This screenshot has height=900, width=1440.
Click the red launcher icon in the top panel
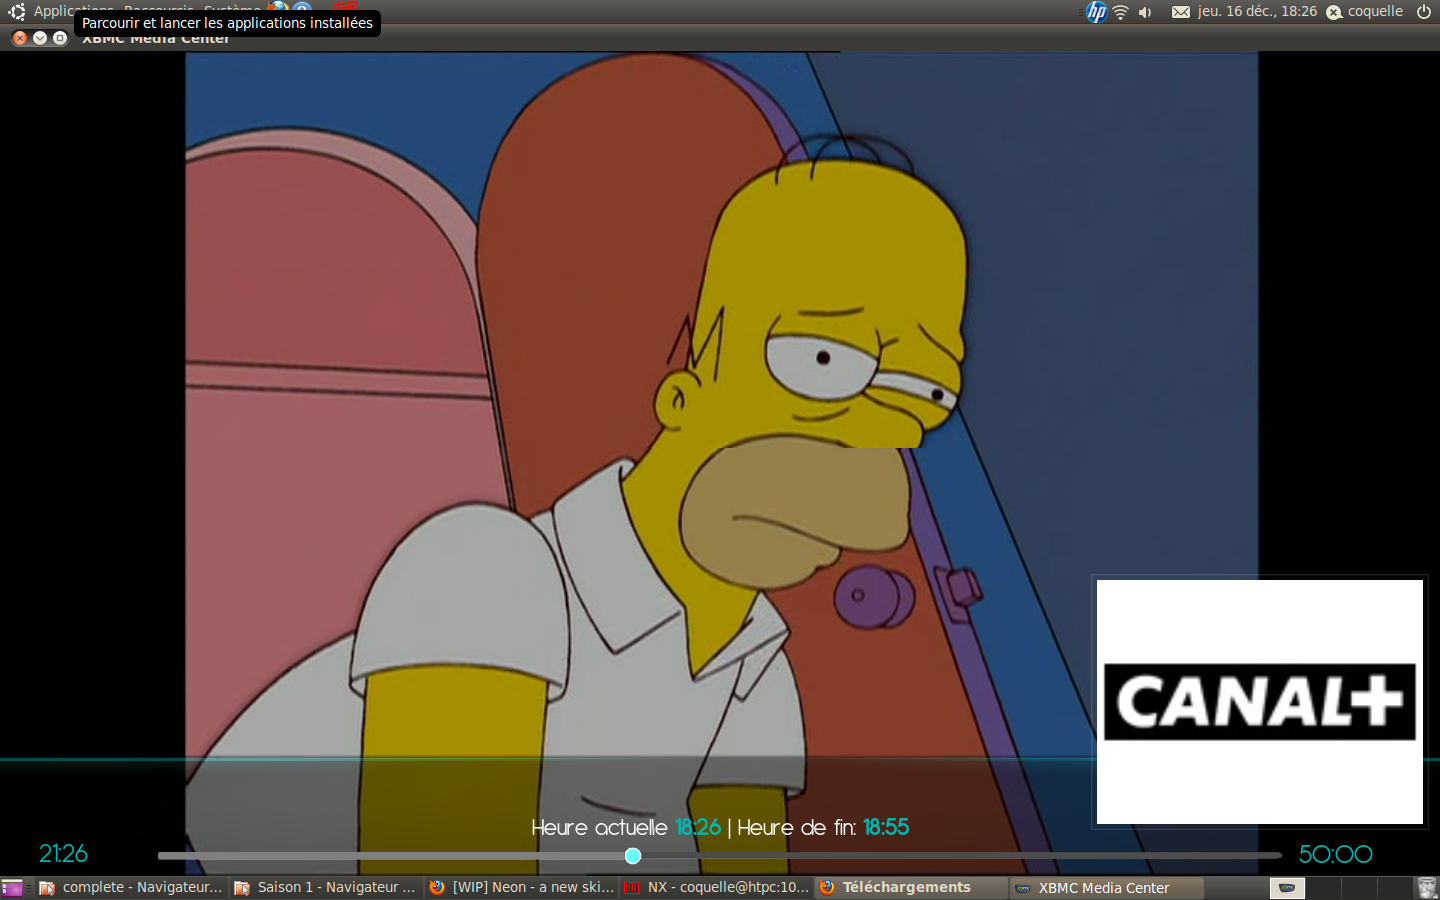tap(345, 8)
